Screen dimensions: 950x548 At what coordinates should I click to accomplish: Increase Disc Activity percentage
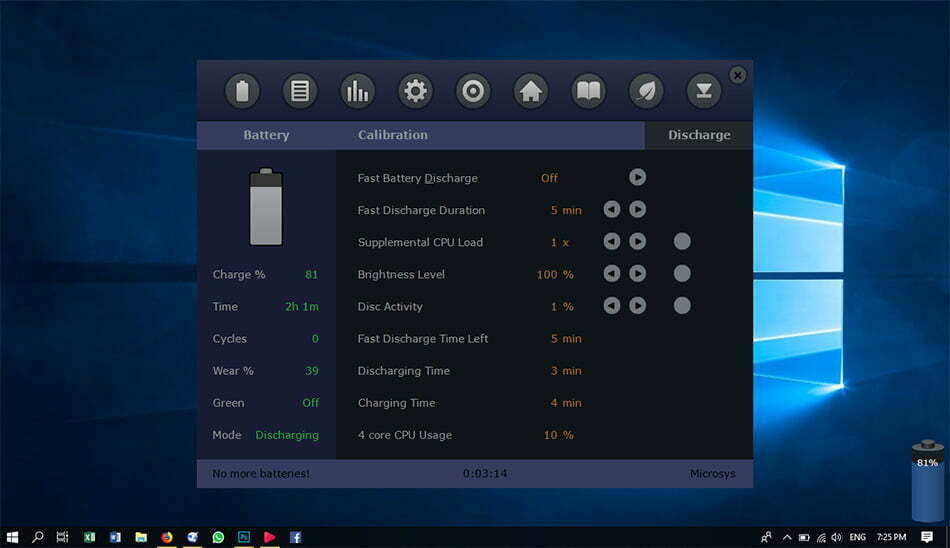637,306
